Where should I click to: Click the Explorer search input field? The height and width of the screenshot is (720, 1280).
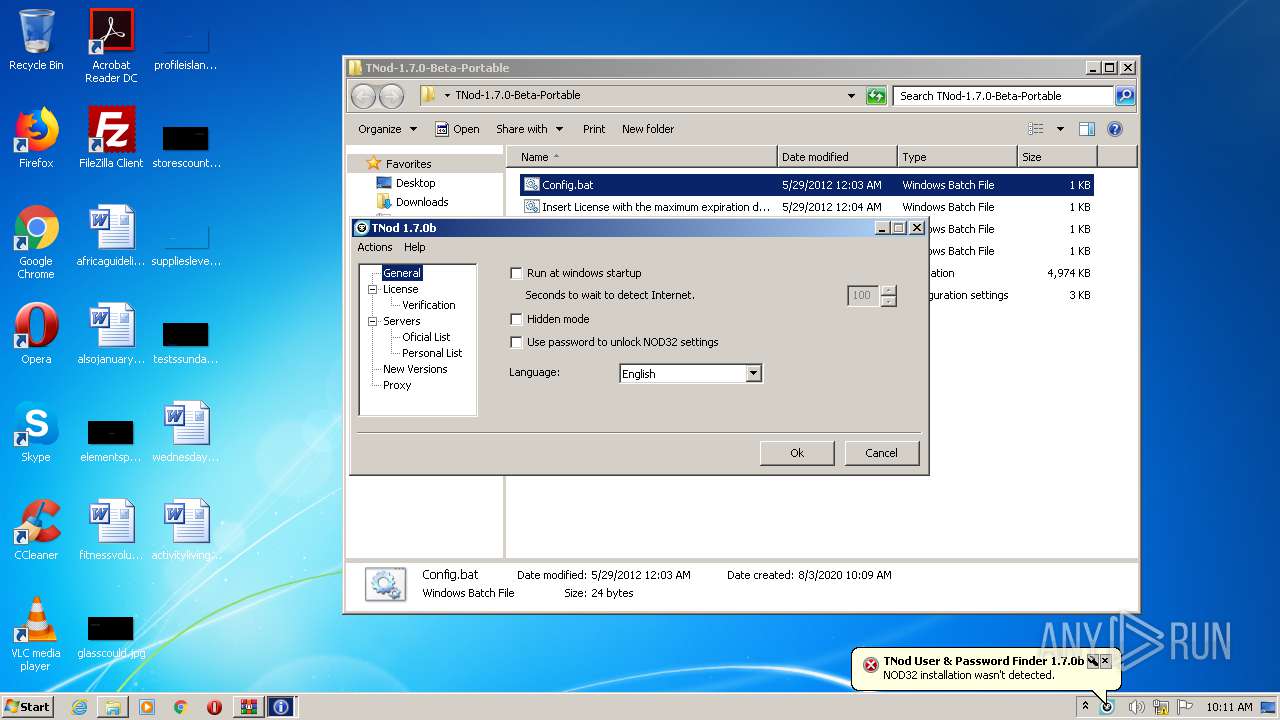tap(1003, 96)
